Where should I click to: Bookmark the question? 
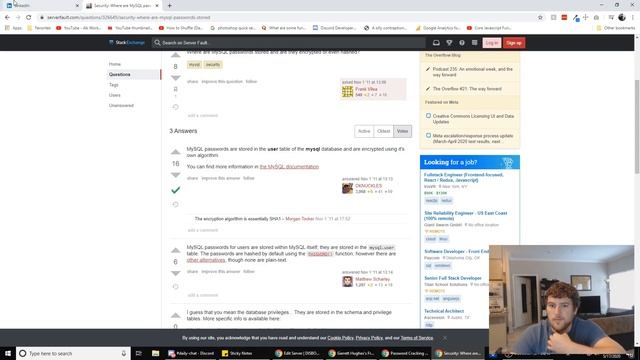click(x=176, y=89)
